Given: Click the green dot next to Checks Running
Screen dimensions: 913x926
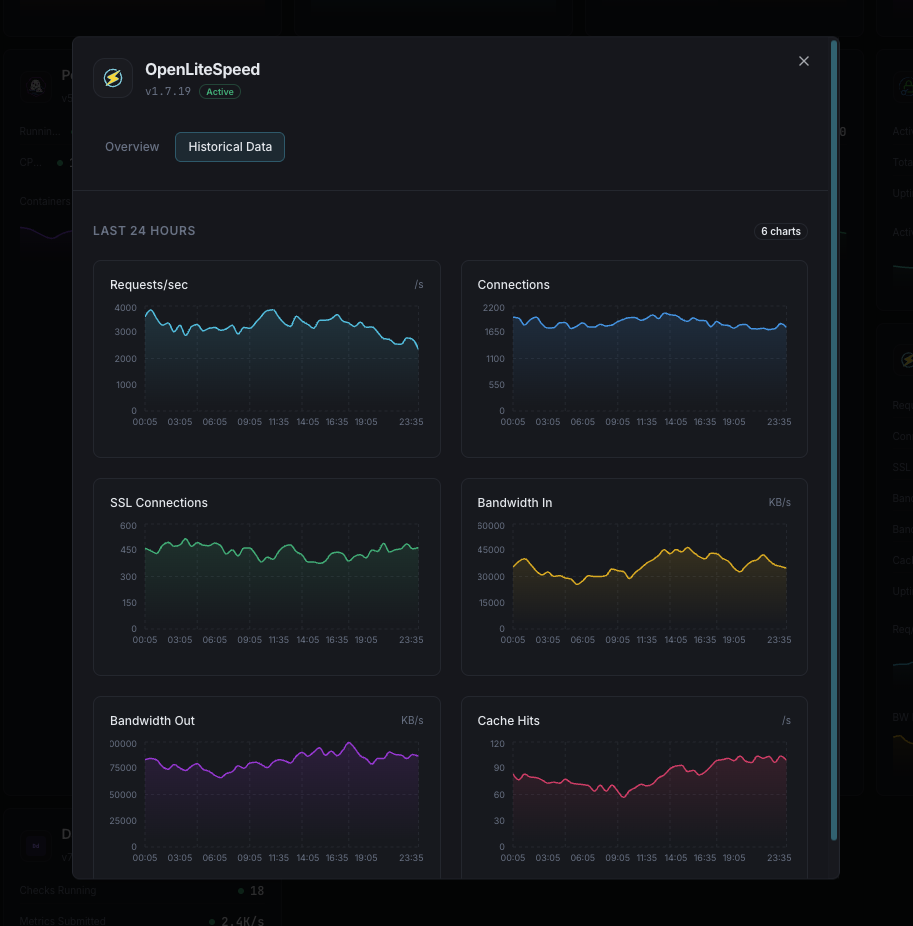Looking at the screenshot, I should coord(240,890).
